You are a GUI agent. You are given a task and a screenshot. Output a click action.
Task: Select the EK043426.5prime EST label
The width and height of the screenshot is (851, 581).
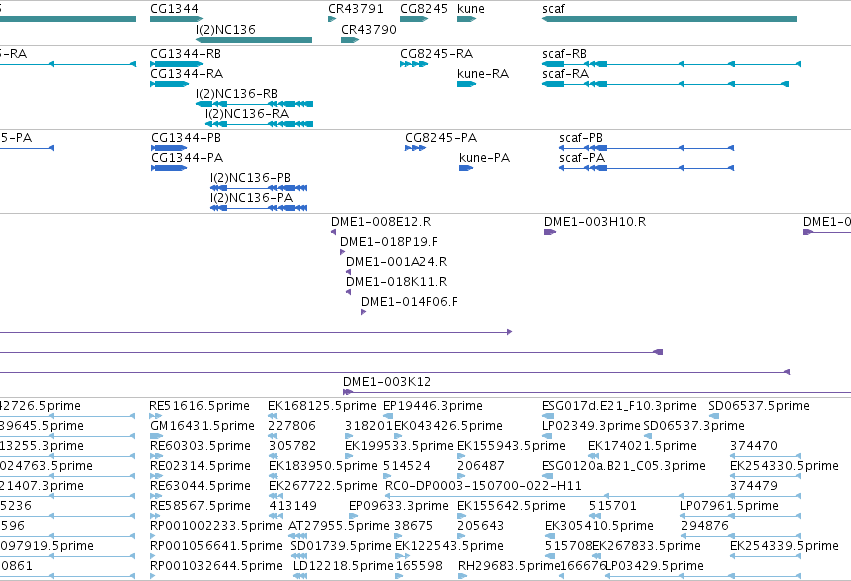coord(448,425)
